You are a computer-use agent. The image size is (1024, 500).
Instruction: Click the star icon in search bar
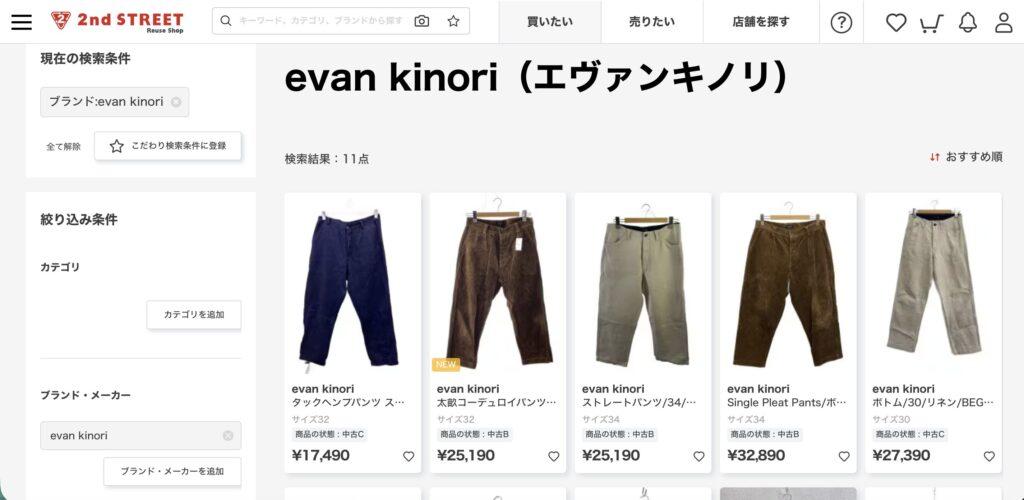tap(453, 22)
